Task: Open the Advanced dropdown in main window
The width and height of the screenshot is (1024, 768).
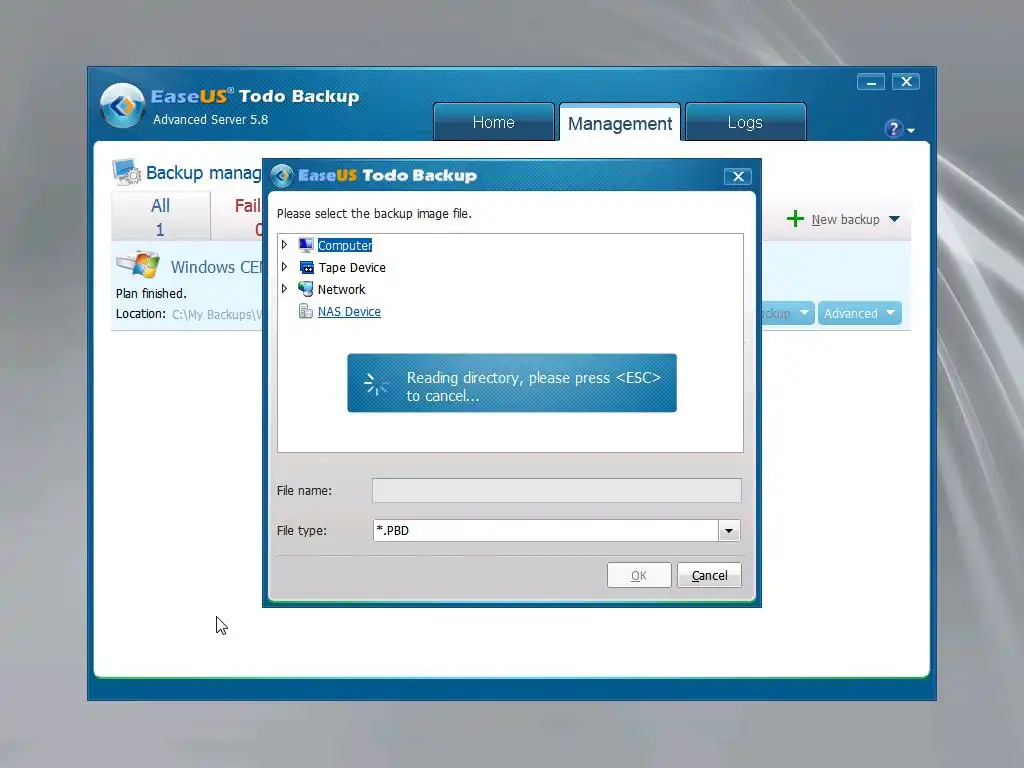Action: coord(859,313)
